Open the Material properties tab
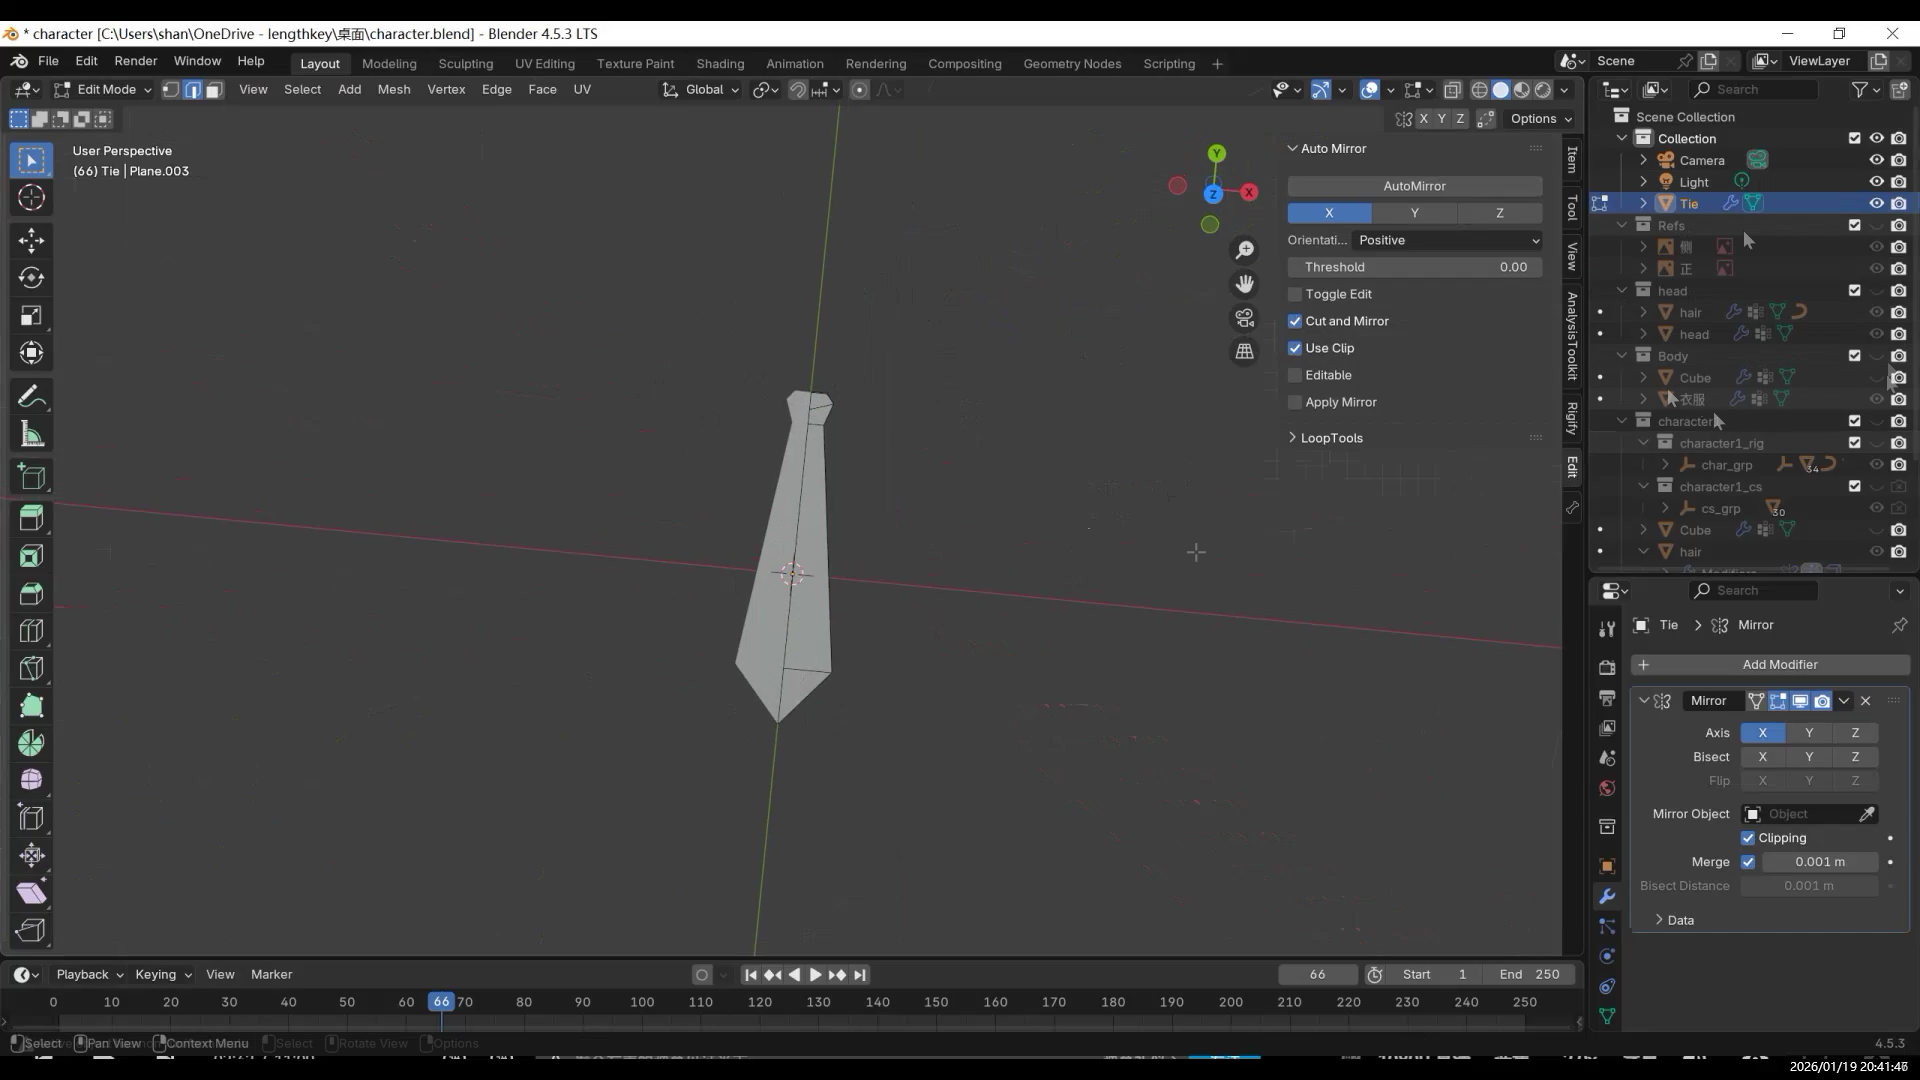 click(1607, 789)
